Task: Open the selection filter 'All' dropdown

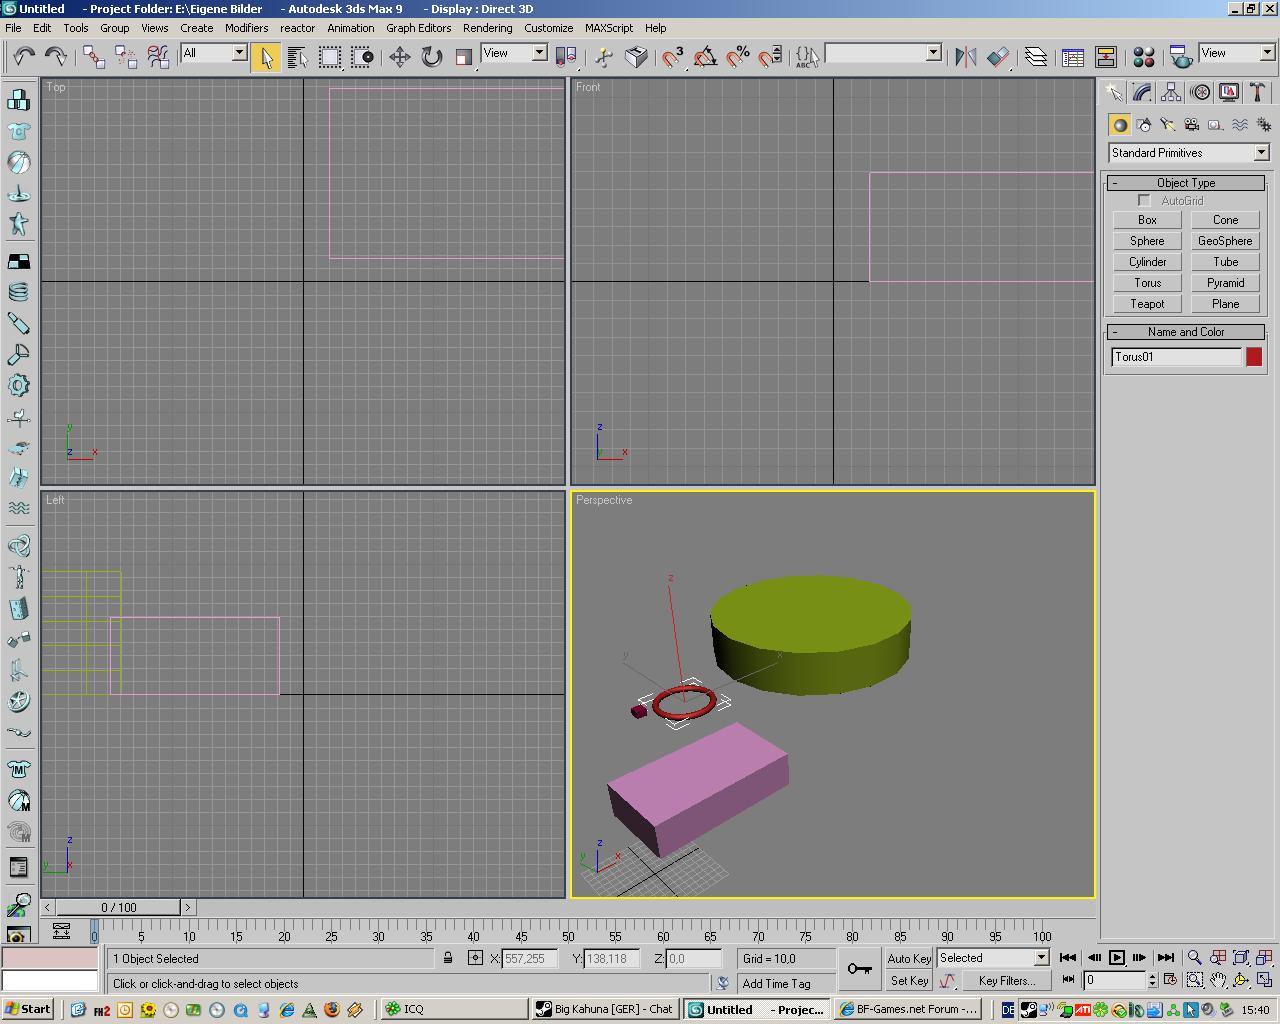Action: pos(239,53)
